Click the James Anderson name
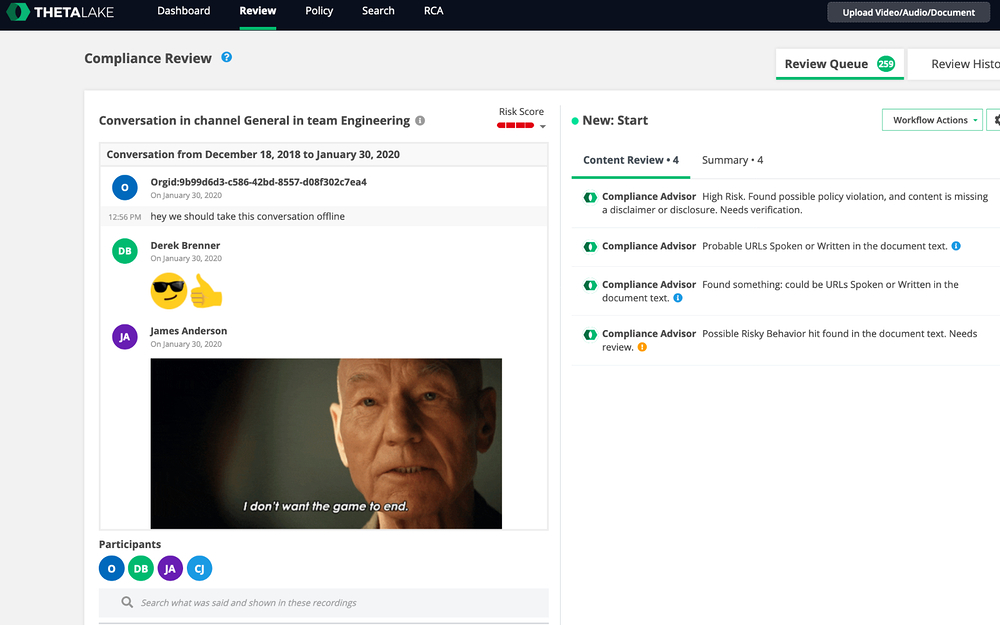1000x625 pixels. pos(189,331)
